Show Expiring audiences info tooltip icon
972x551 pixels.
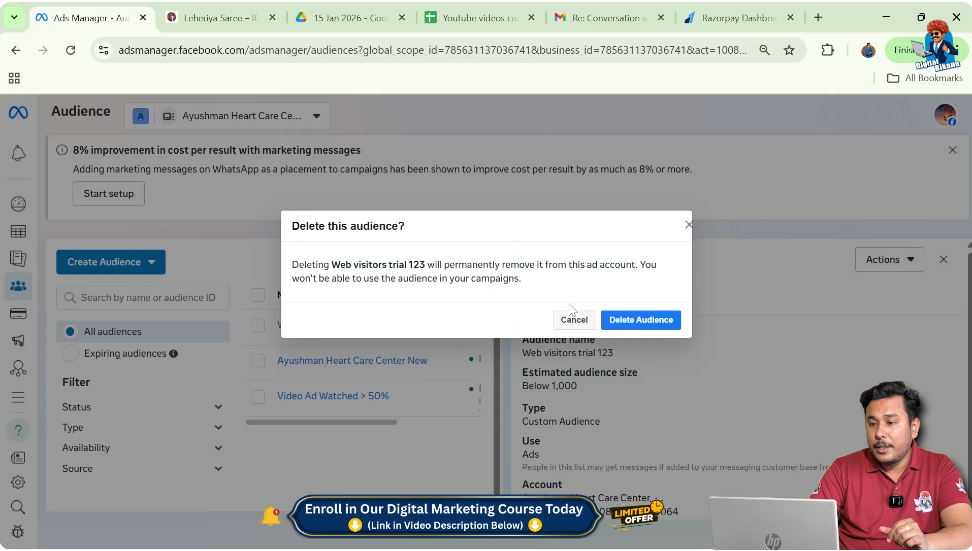click(174, 354)
